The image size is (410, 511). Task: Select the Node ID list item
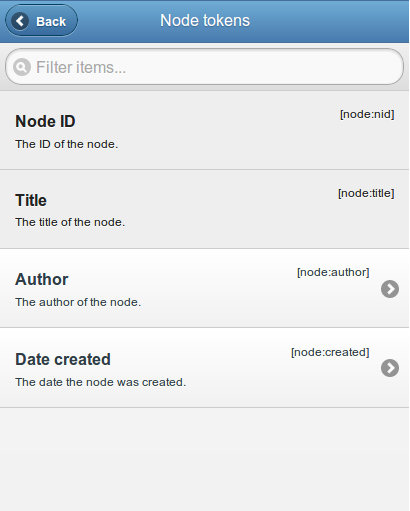coord(205,130)
